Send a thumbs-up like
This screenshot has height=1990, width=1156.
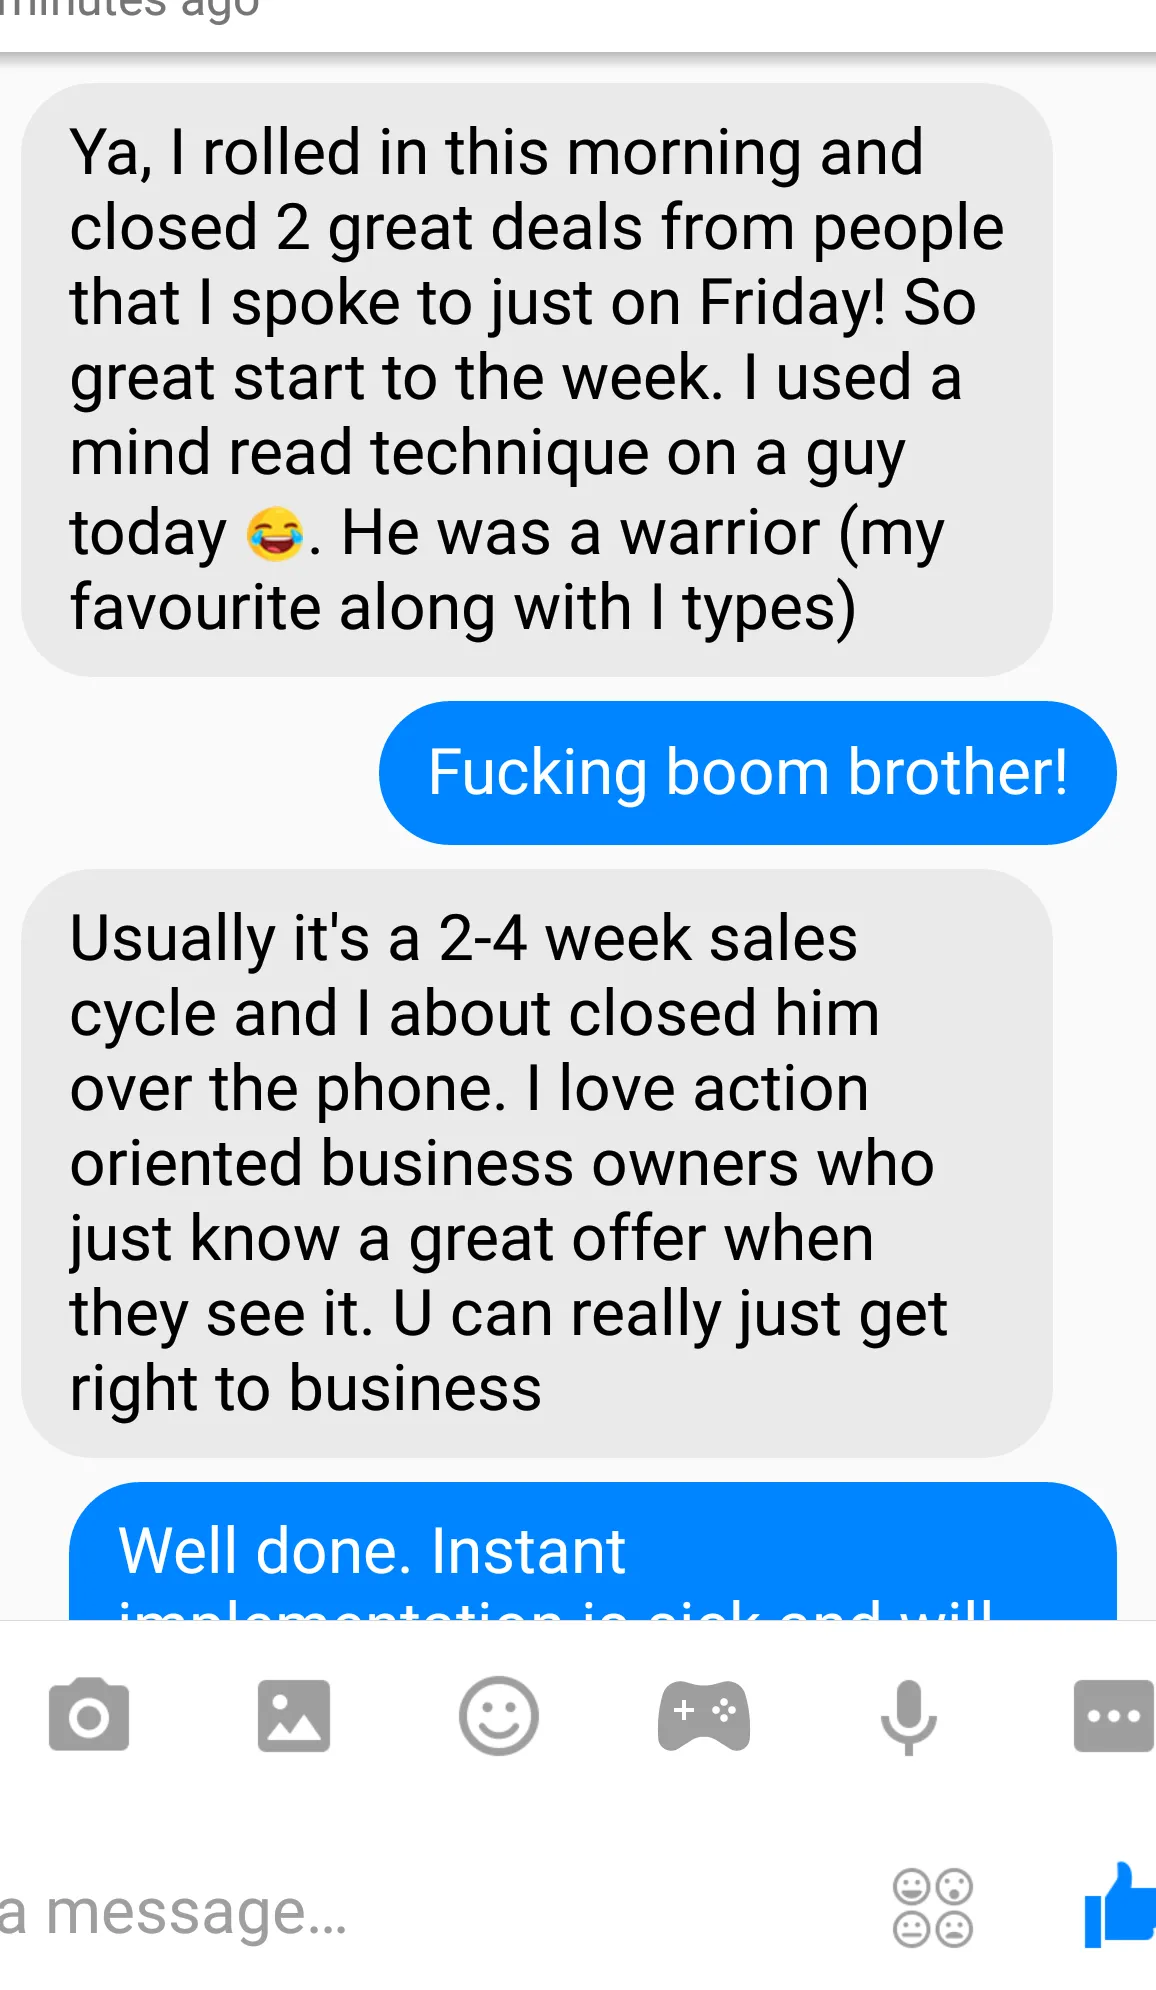(x=1120, y=1906)
